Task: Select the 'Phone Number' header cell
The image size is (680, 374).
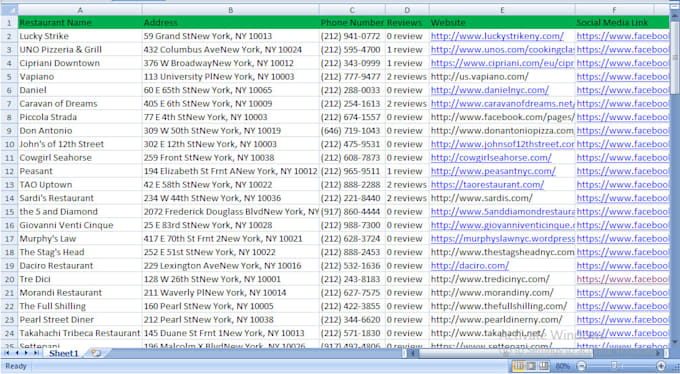Action: click(x=352, y=23)
